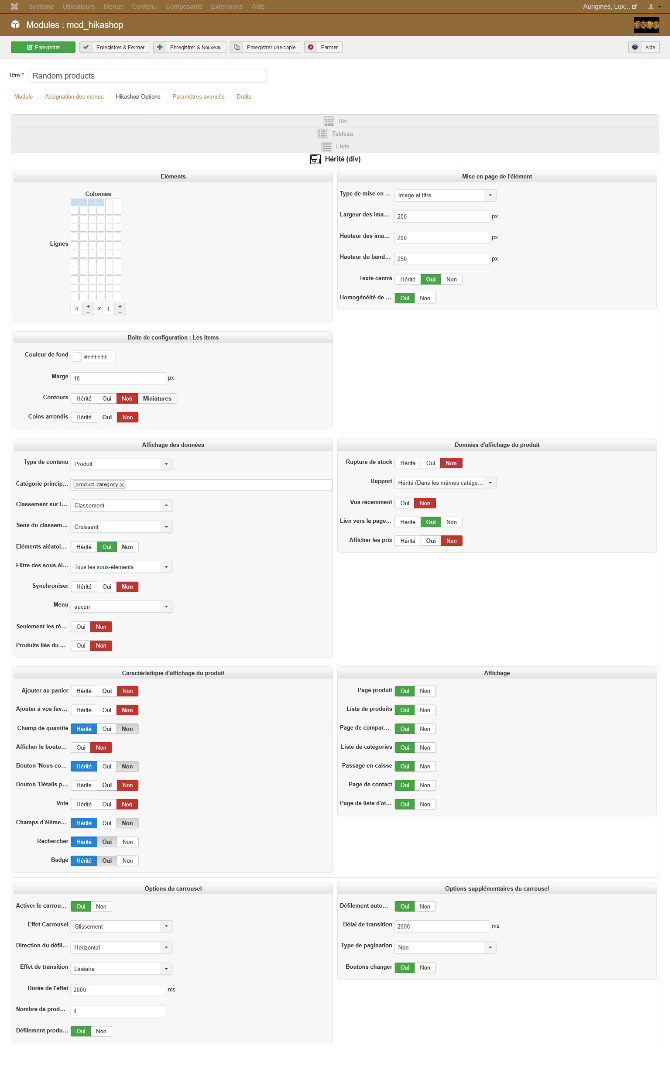670x1080 pixels.
Task: Select the Liste layout icon
Action: click(x=327, y=146)
